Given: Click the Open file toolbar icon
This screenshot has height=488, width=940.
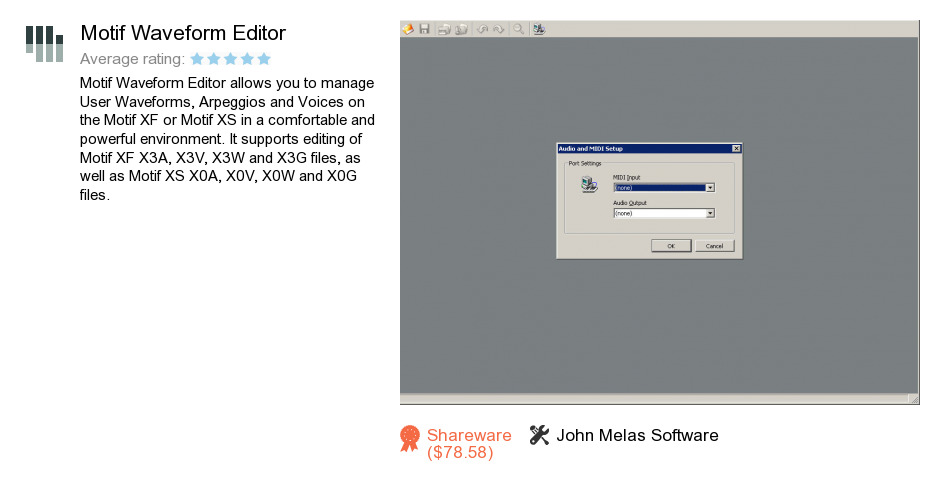Looking at the screenshot, I should (408, 29).
